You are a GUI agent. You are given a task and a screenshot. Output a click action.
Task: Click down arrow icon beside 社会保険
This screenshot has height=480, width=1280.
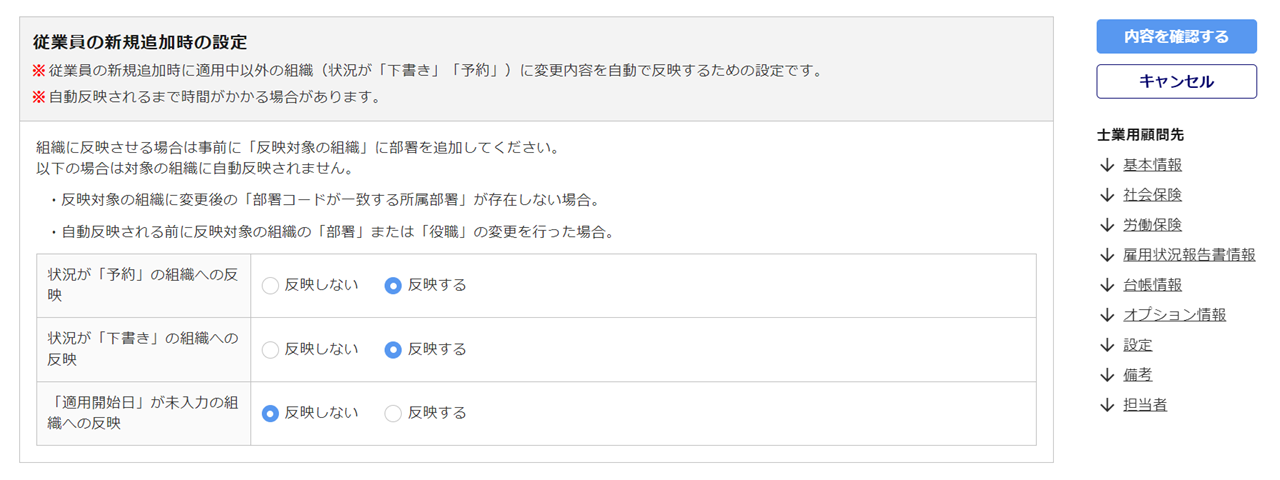pos(1106,195)
